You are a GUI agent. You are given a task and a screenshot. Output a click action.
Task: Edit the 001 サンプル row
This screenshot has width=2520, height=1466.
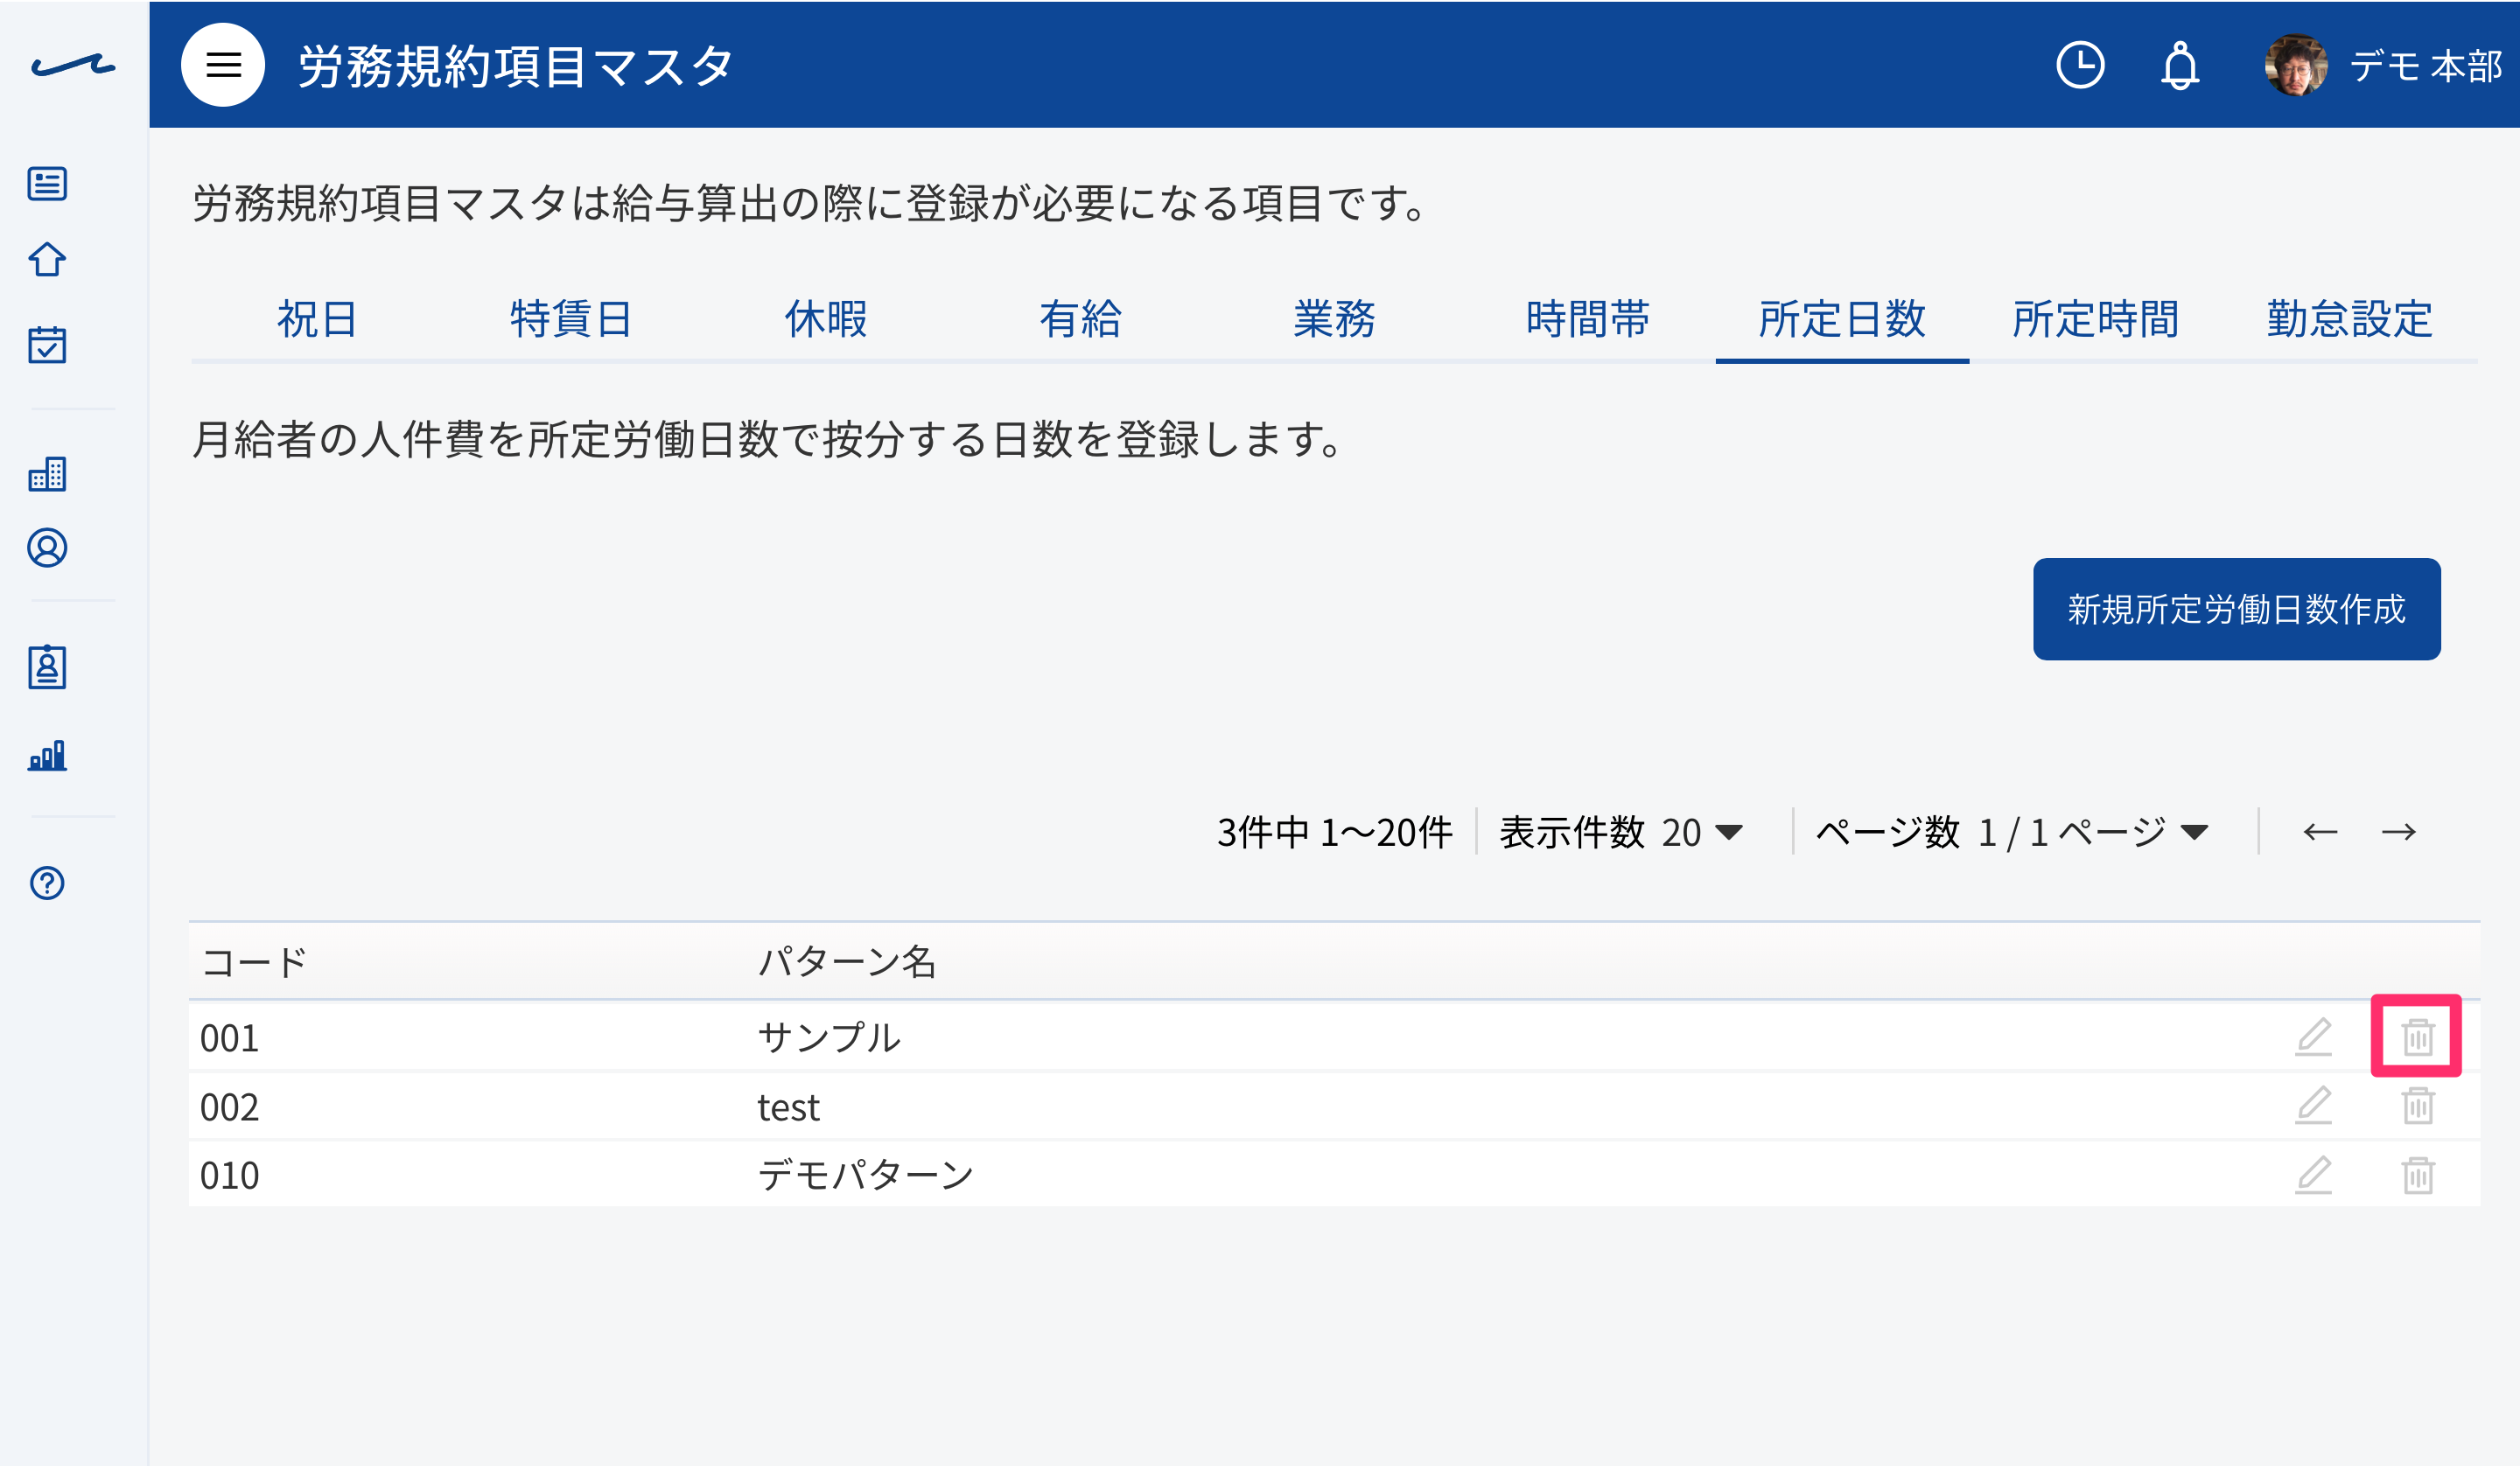[x=2313, y=1037]
